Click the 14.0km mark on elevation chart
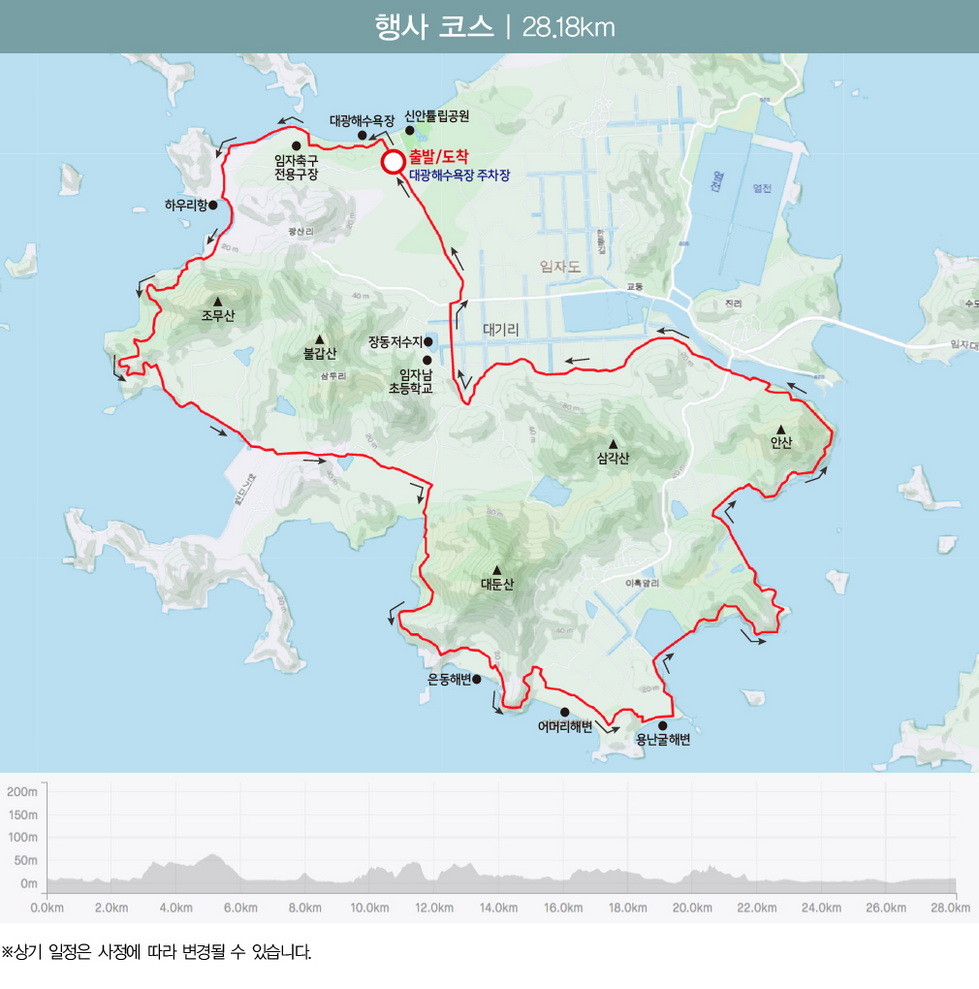This screenshot has height=989, width=979. pyautogui.click(x=498, y=908)
